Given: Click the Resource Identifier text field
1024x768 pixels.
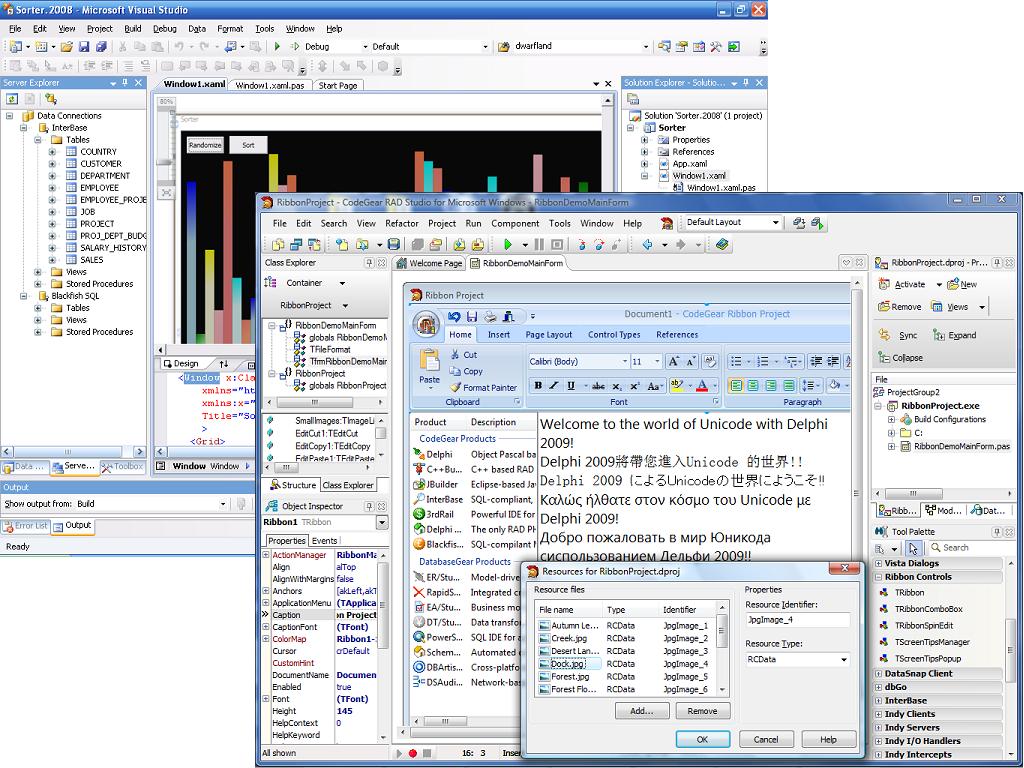Looking at the screenshot, I should 797,620.
